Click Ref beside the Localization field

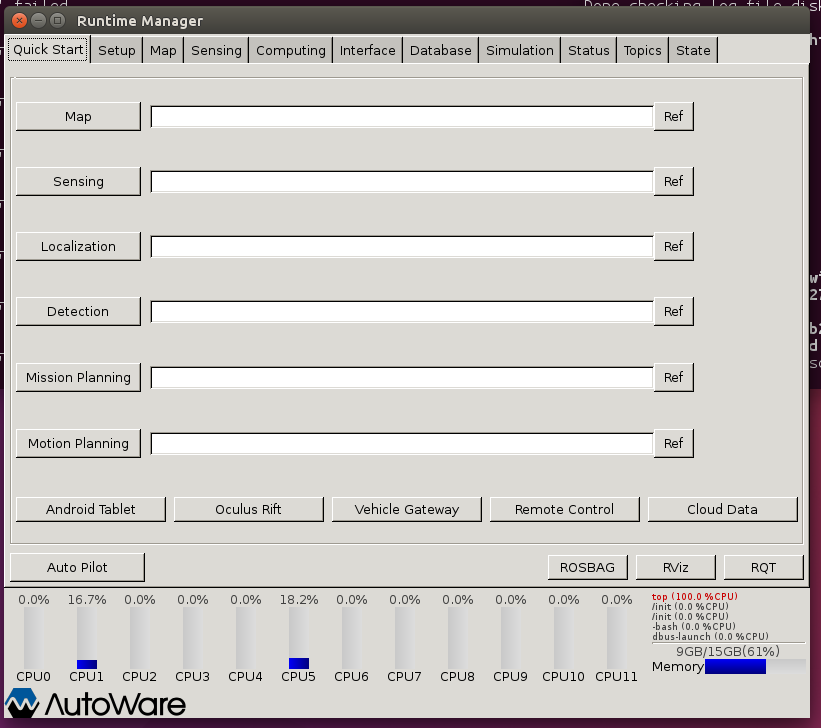673,246
